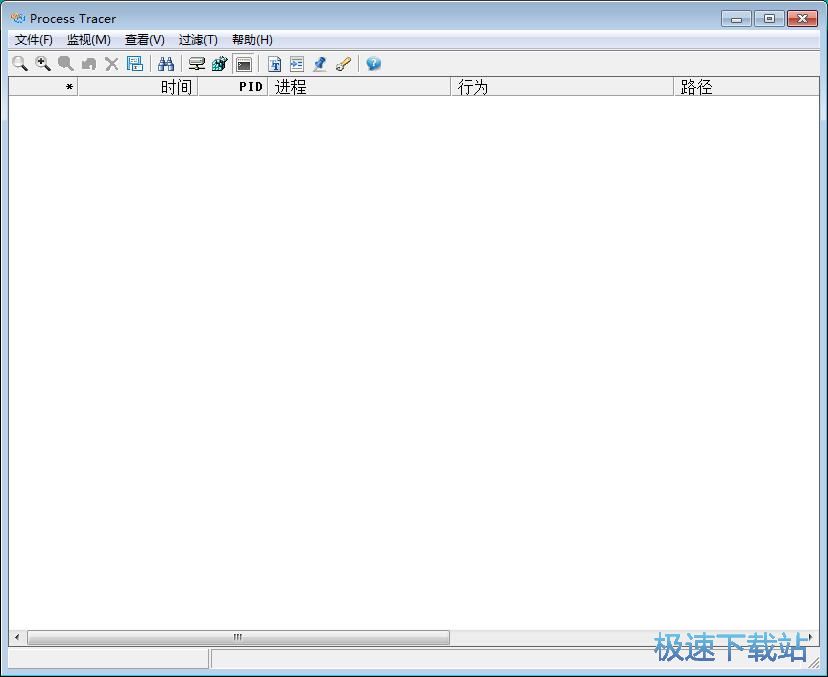Open the 过滤(T) menu
Image resolution: width=828 pixels, height=677 pixels.
tap(198, 40)
